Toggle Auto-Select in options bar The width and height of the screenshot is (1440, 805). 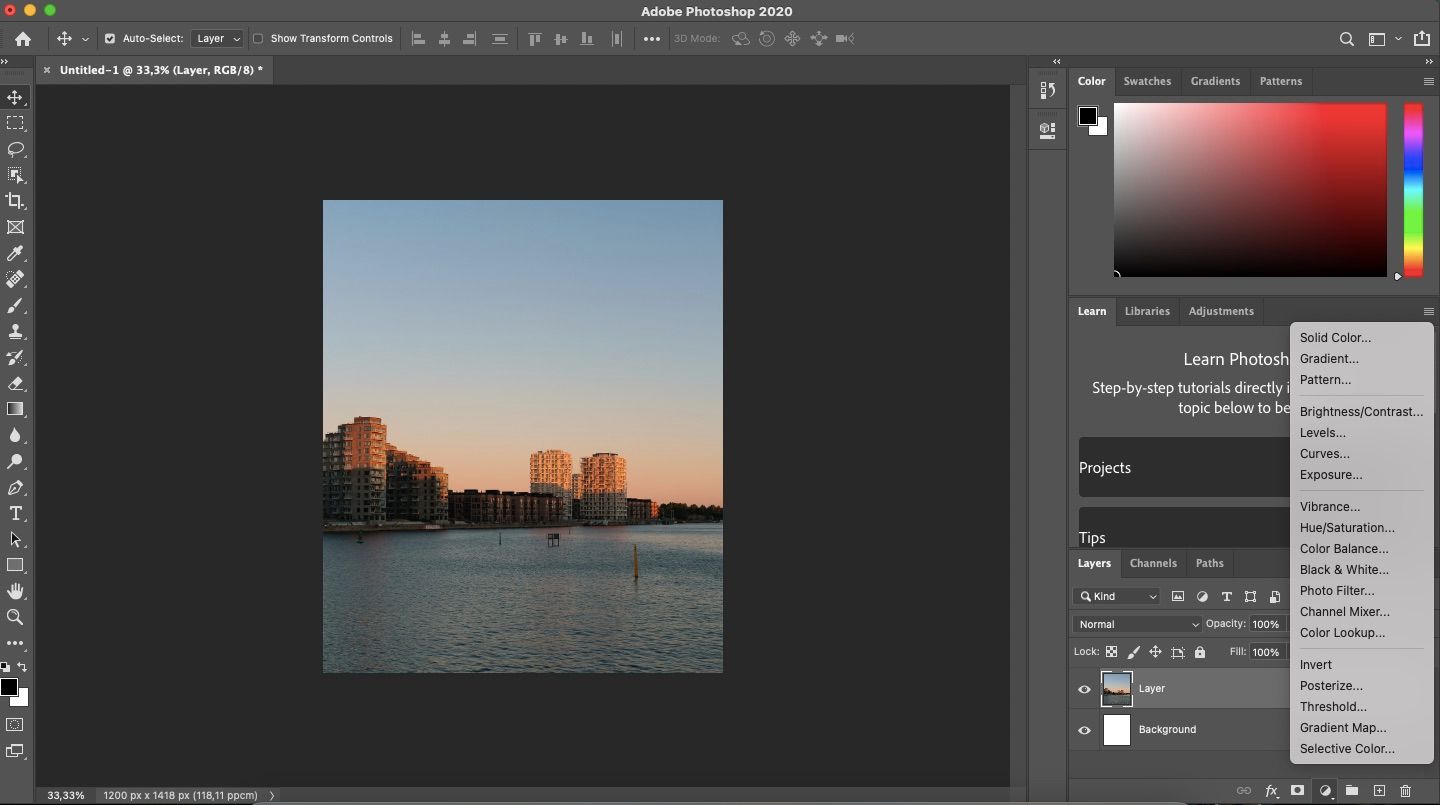coord(112,39)
